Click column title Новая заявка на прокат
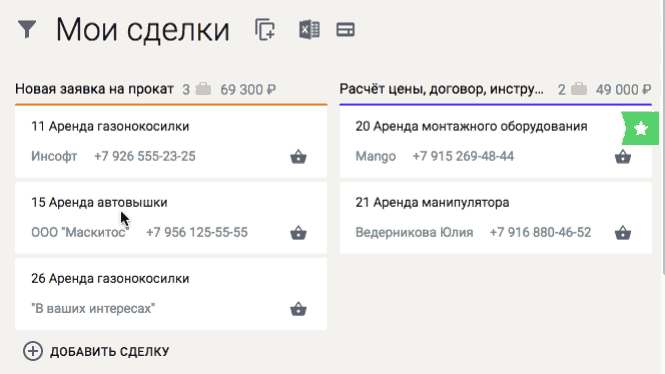 [94, 89]
